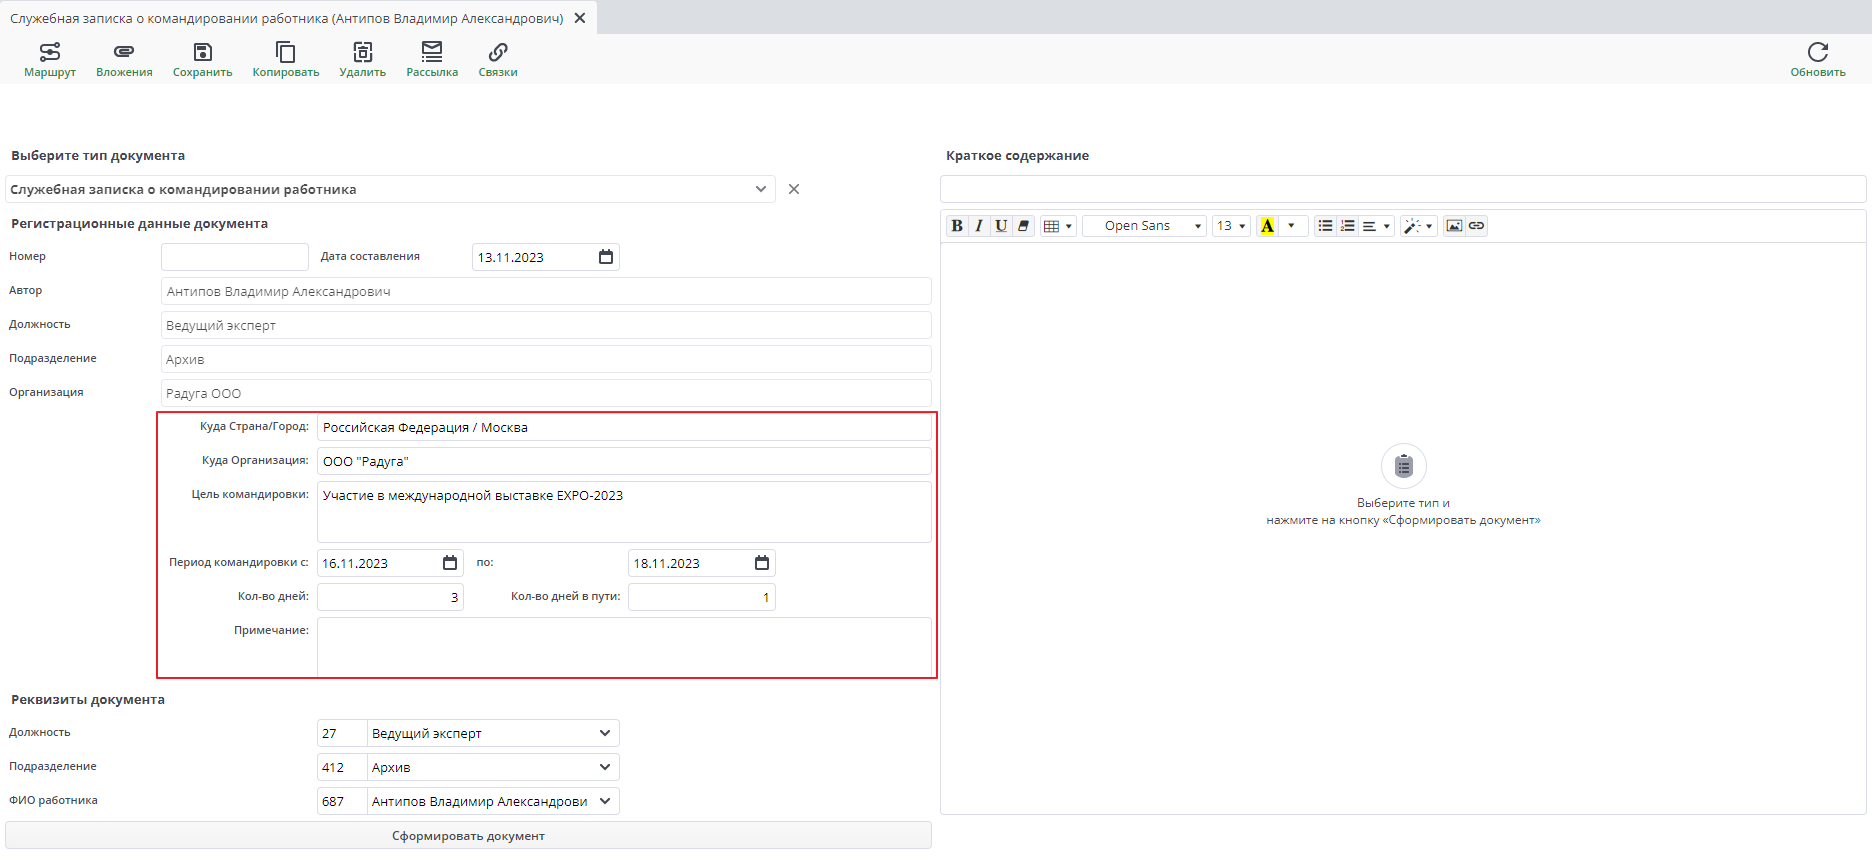Click Сформировать документ button
Image resolution: width=1872 pixels, height=859 pixels.
tap(468, 835)
